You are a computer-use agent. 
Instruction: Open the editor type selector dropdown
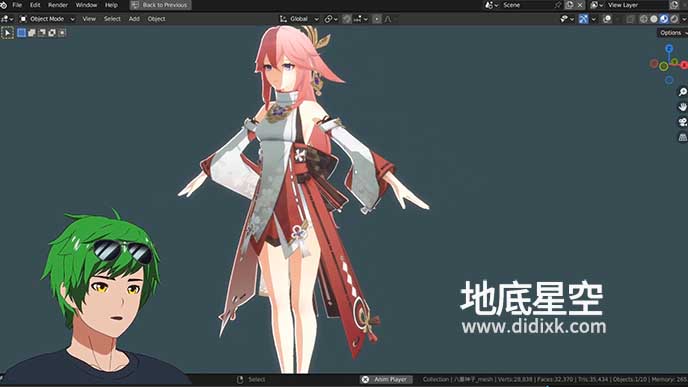[x=7, y=19]
